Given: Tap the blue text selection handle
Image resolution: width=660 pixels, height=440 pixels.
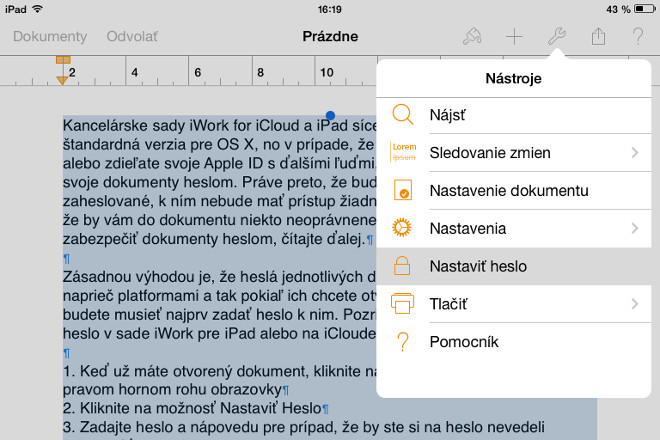Looking at the screenshot, I should 330,115.
